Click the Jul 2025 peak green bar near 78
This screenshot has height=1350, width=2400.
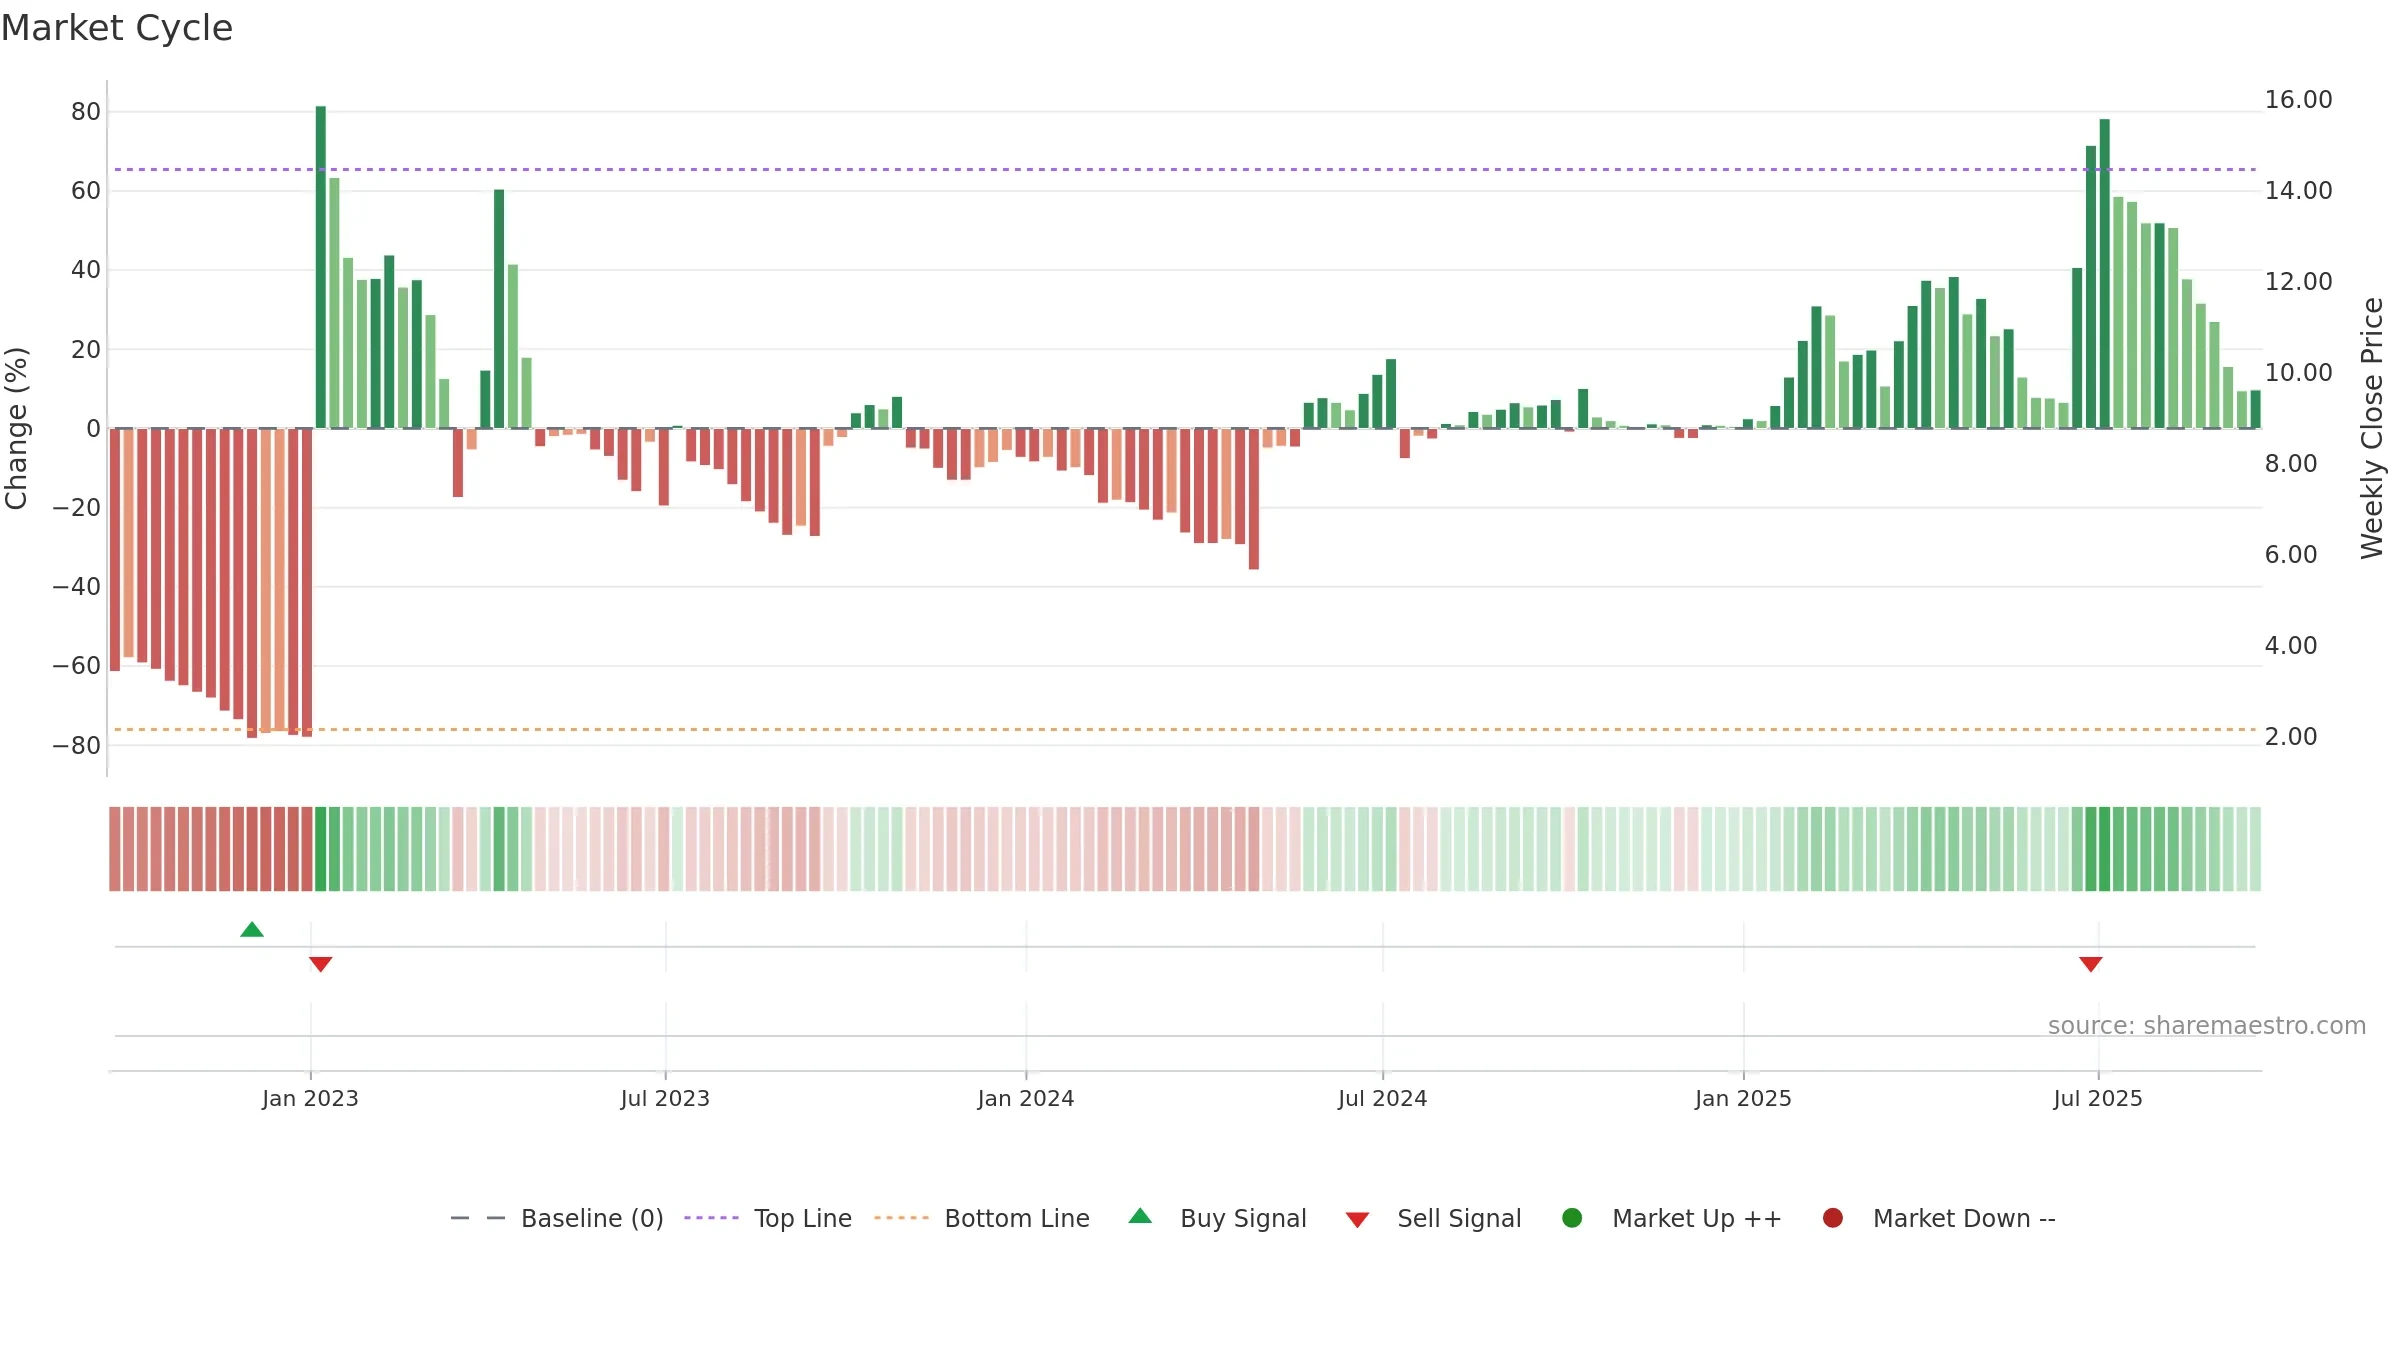point(2105,274)
